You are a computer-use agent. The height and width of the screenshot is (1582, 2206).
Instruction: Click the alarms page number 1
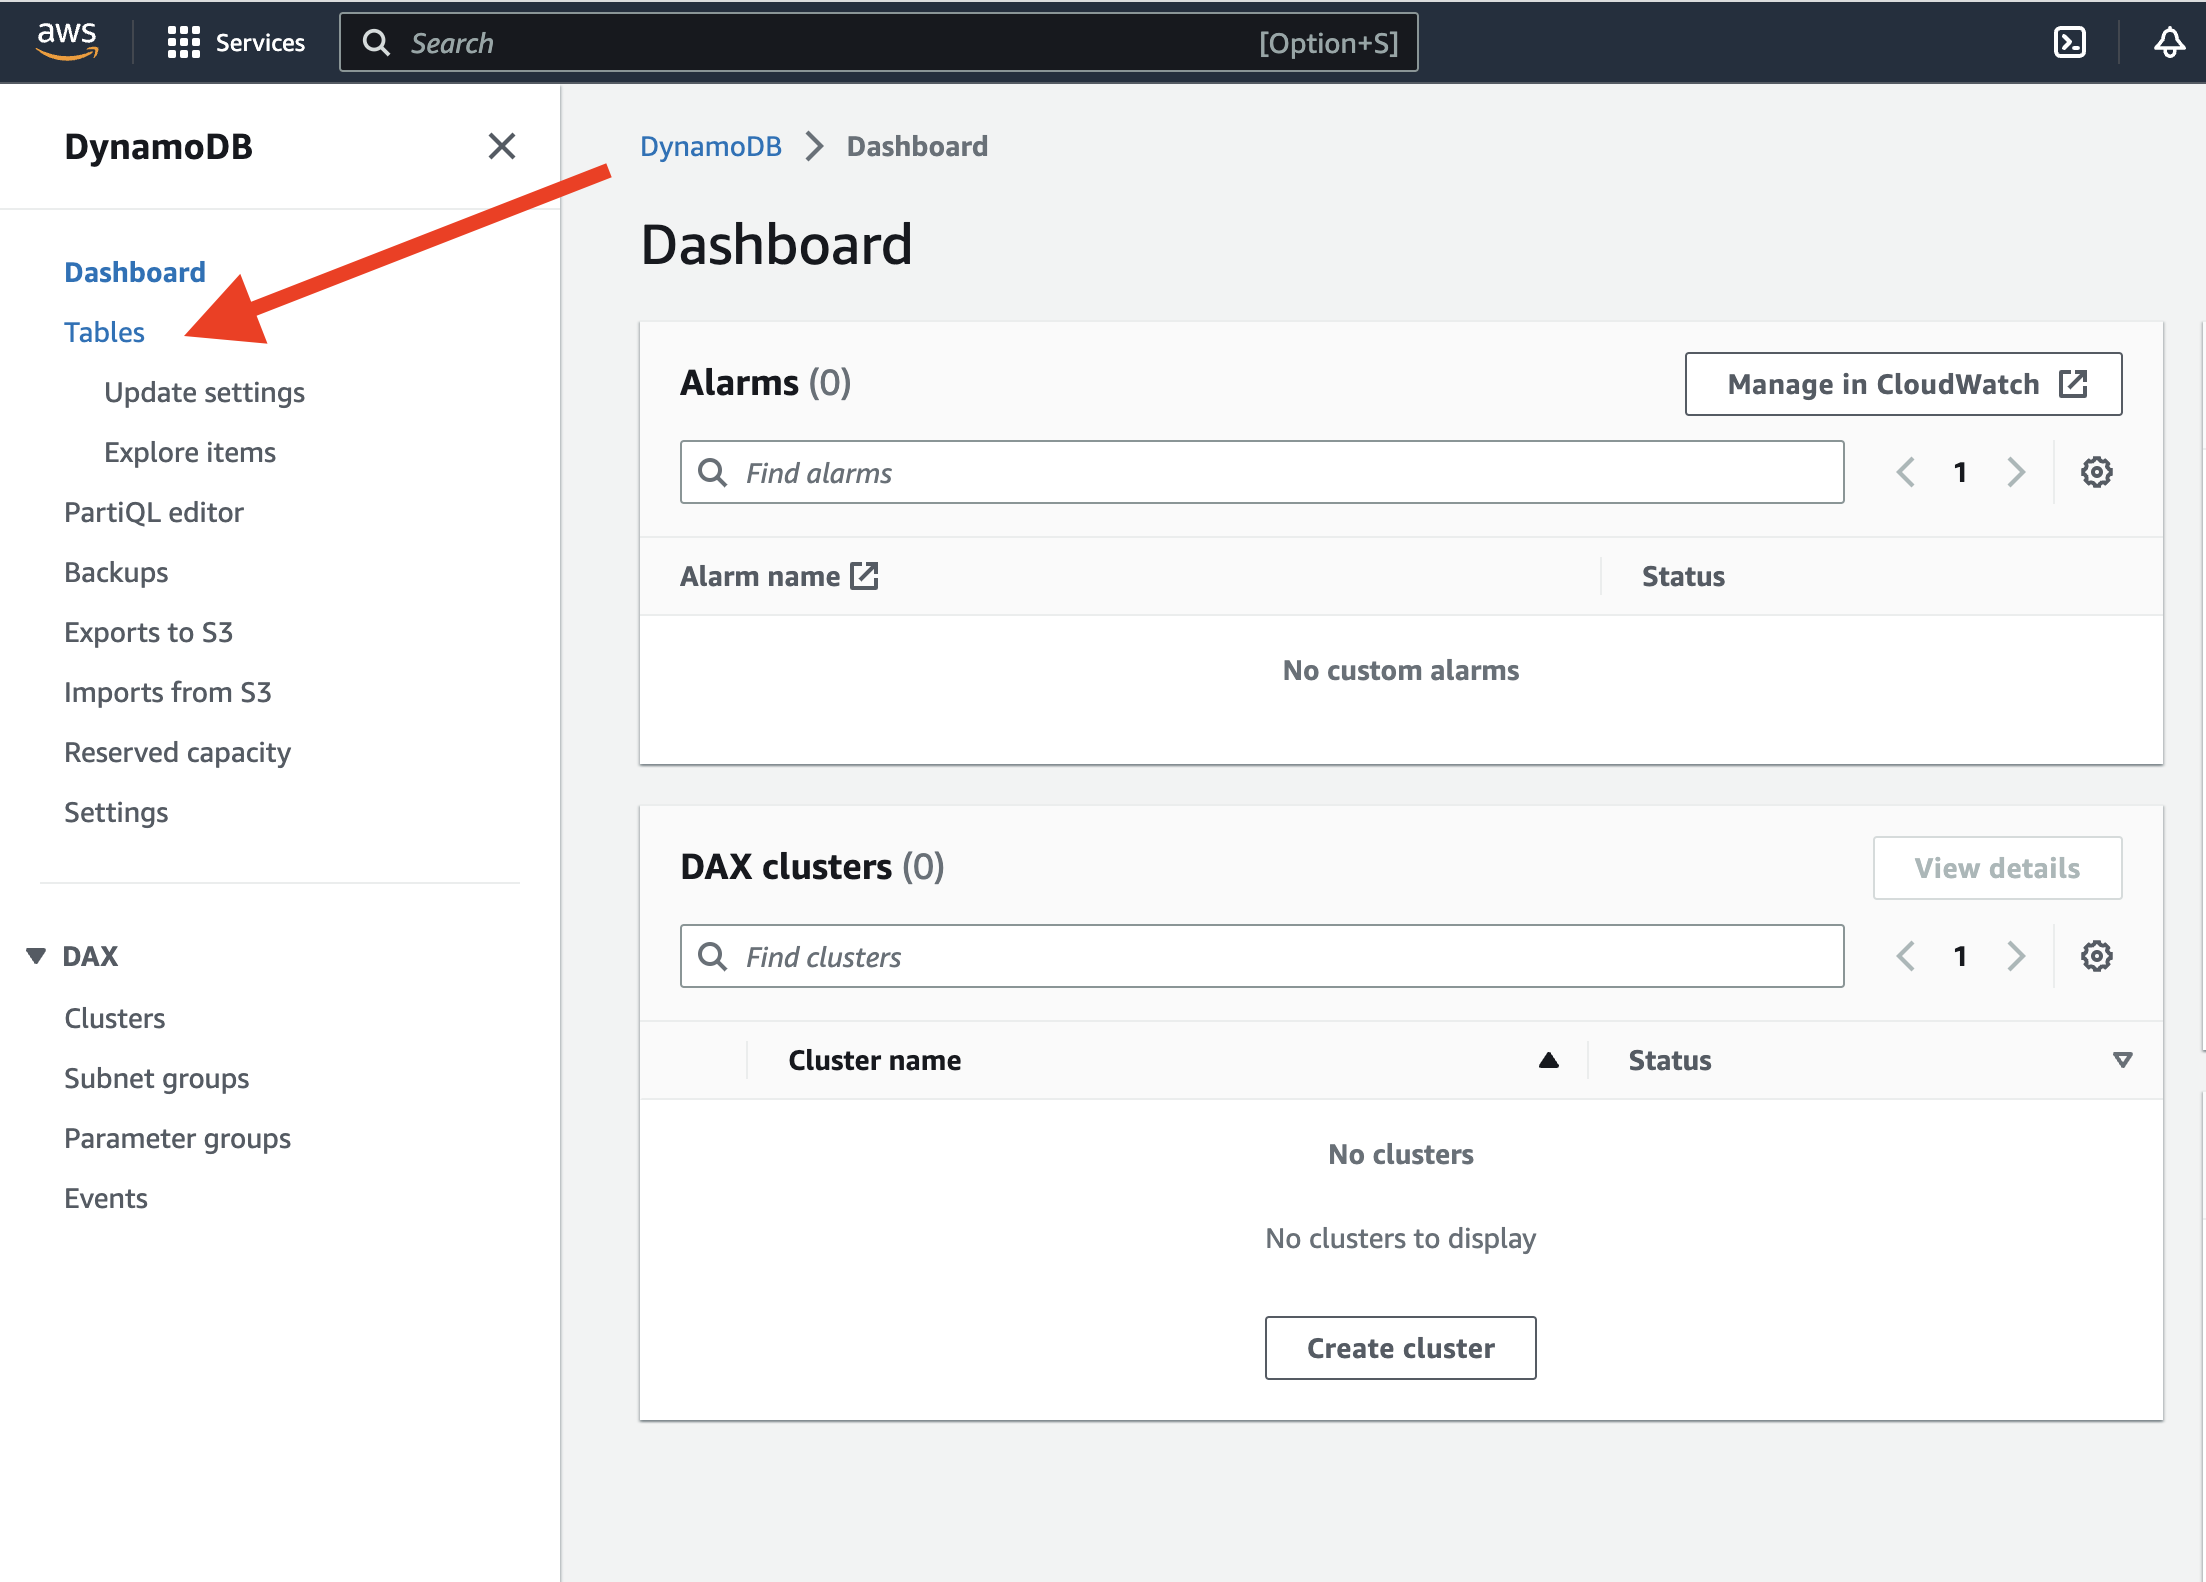[x=1960, y=472]
